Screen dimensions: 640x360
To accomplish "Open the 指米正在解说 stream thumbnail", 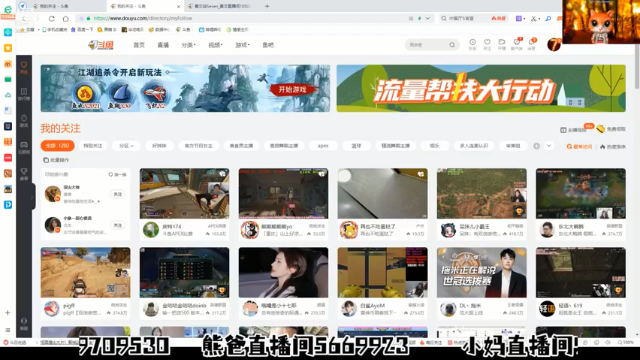I will pos(482,272).
